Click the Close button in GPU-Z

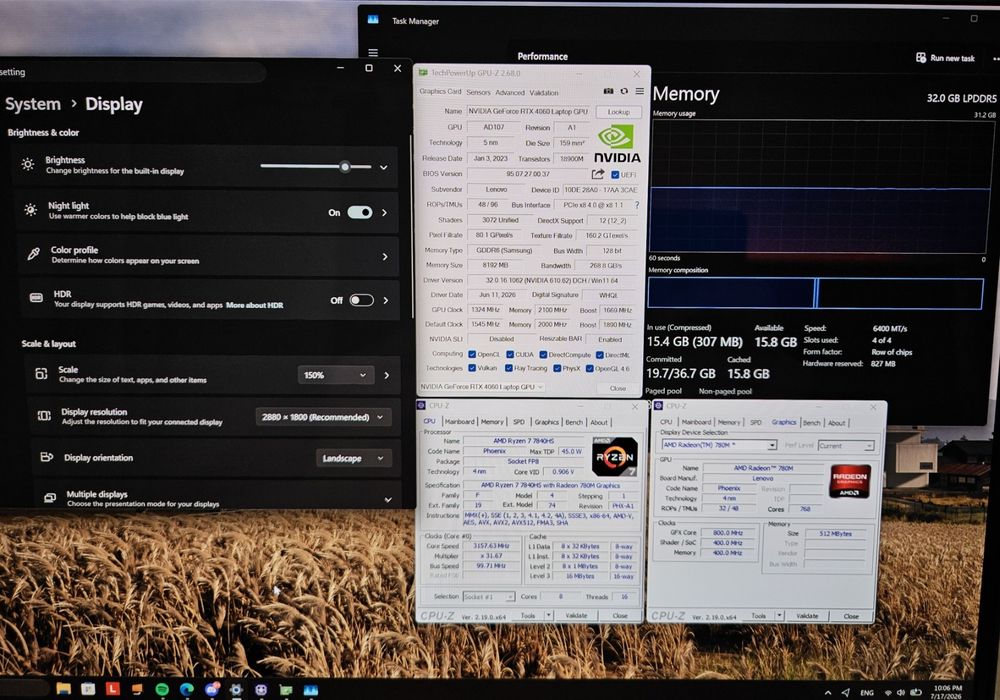click(617, 388)
